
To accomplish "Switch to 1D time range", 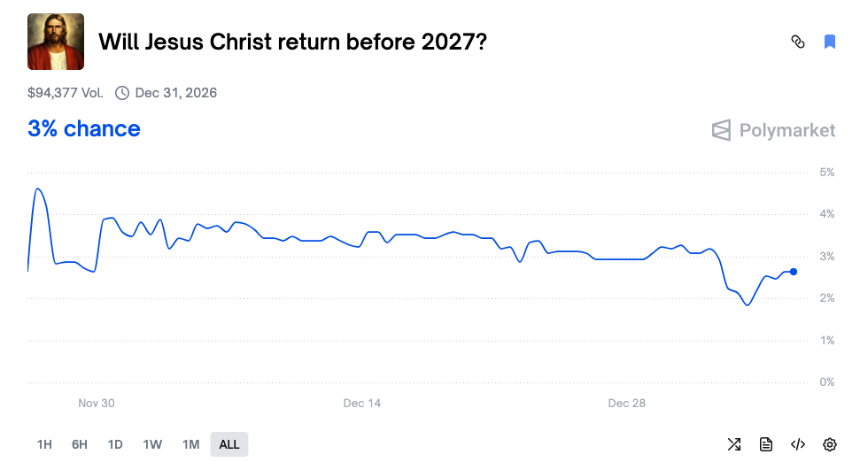I will (x=115, y=444).
